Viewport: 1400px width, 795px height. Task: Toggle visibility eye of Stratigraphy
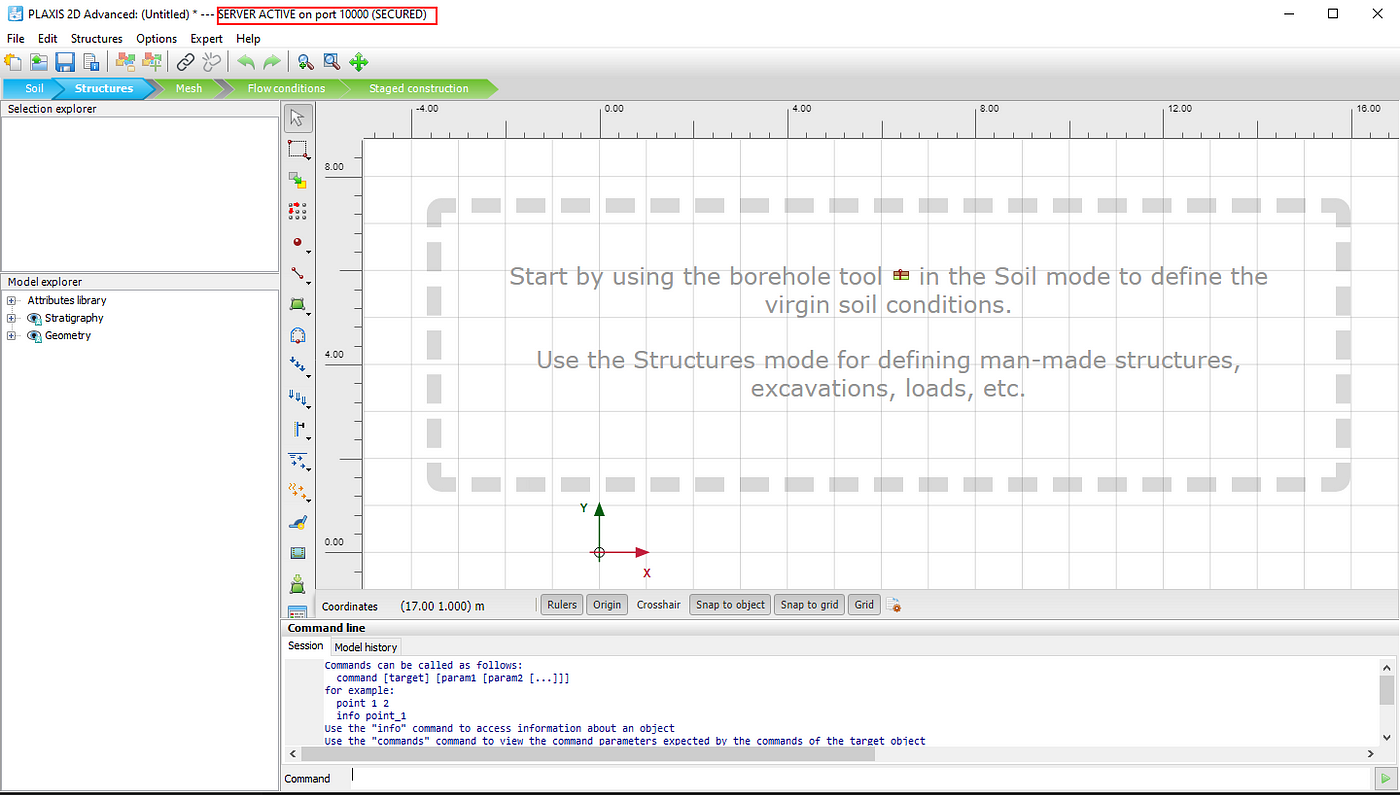point(34,318)
